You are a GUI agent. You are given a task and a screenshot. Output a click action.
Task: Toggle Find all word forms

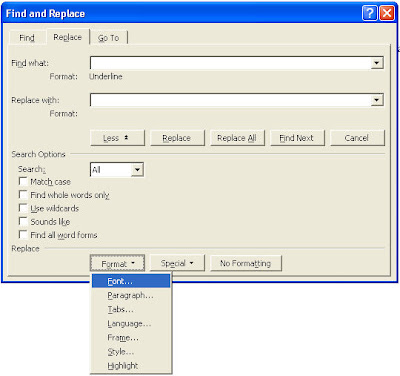(23, 235)
